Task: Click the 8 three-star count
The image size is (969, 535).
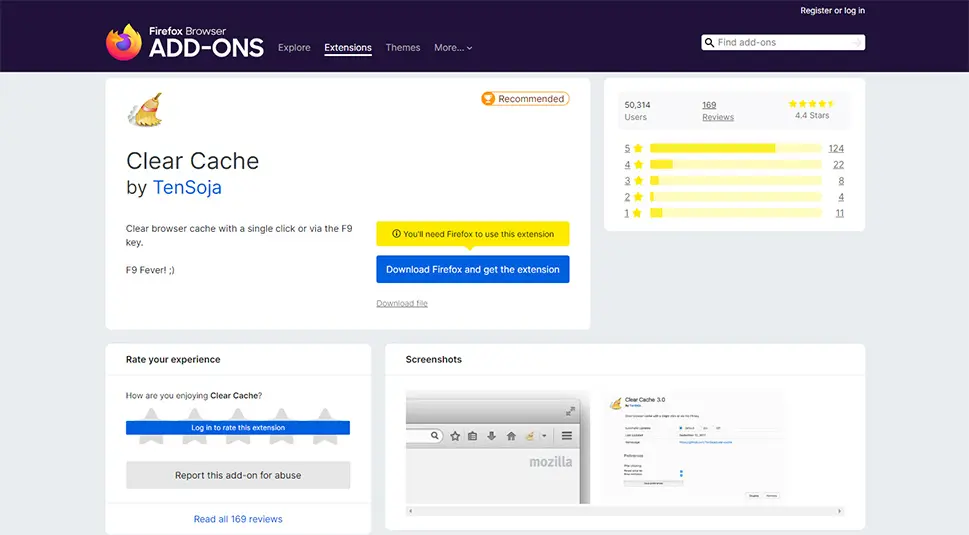Action: click(x=841, y=180)
